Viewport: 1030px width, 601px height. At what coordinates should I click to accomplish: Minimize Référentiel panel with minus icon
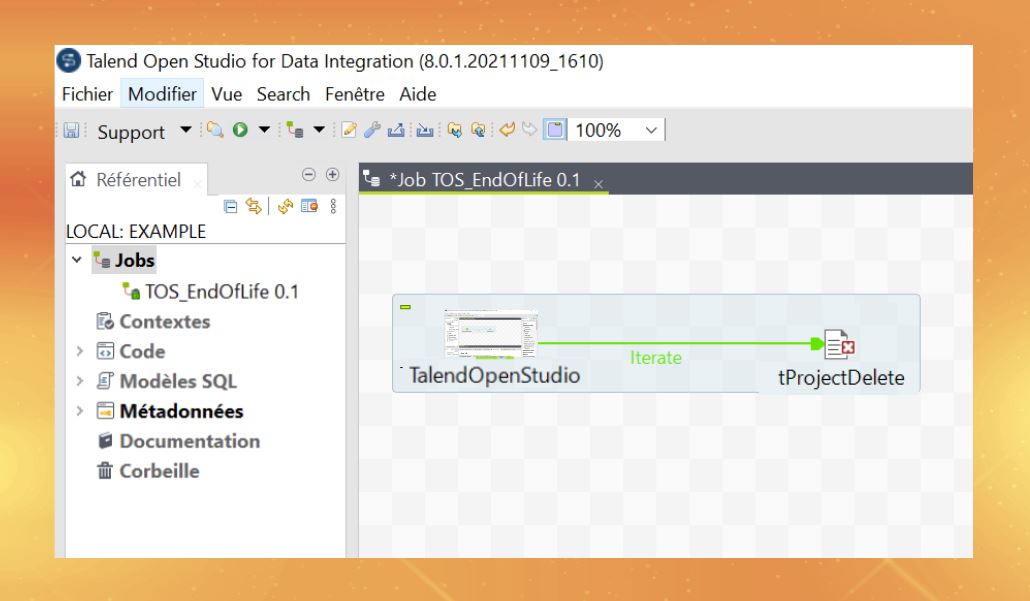pos(309,175)
